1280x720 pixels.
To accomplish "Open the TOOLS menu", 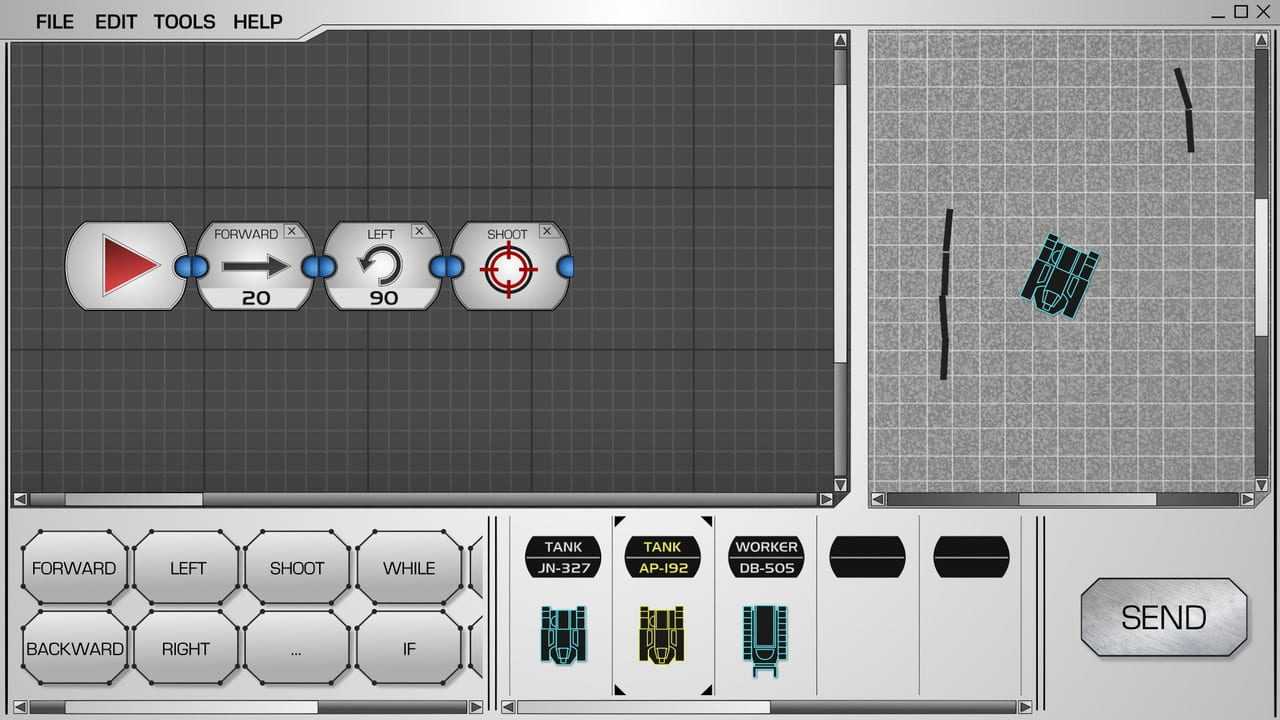I will (x=184, y=21).
